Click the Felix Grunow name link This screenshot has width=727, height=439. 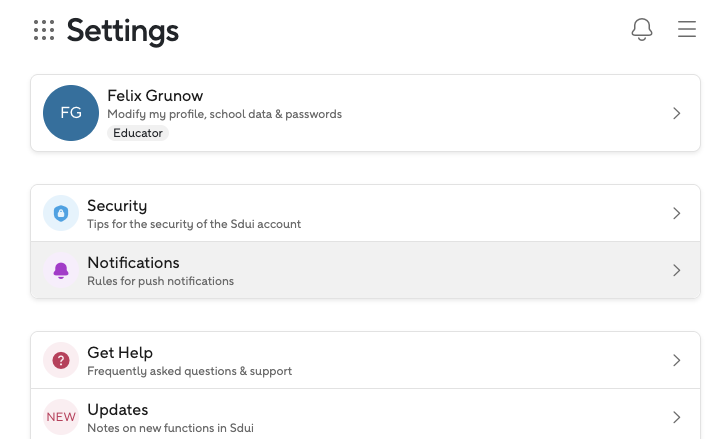pyautogui.click(x=155, y=96)
